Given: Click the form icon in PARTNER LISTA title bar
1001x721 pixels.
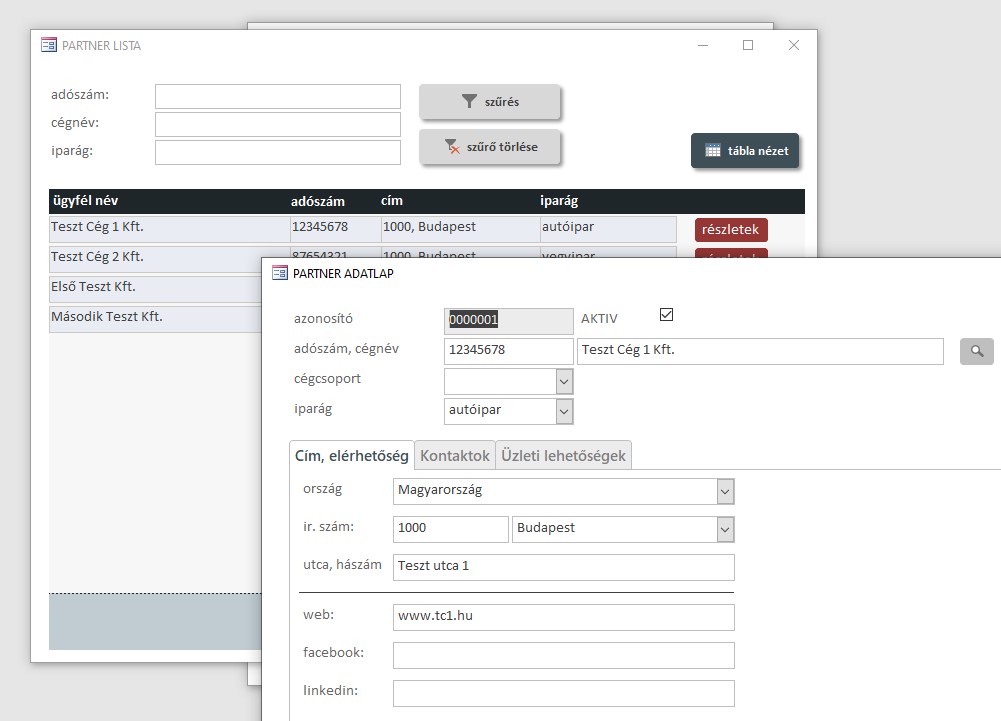Looking at the screenshot, I should 49,45.
